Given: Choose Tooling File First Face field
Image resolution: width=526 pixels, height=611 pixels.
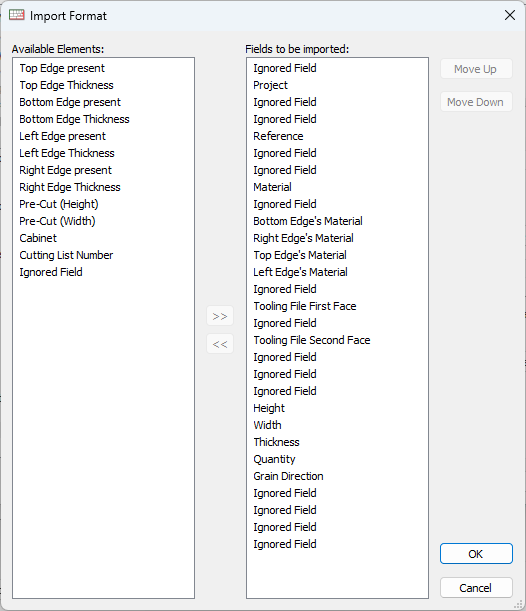Looking at the screenshot, I should (x=305, y=306).
